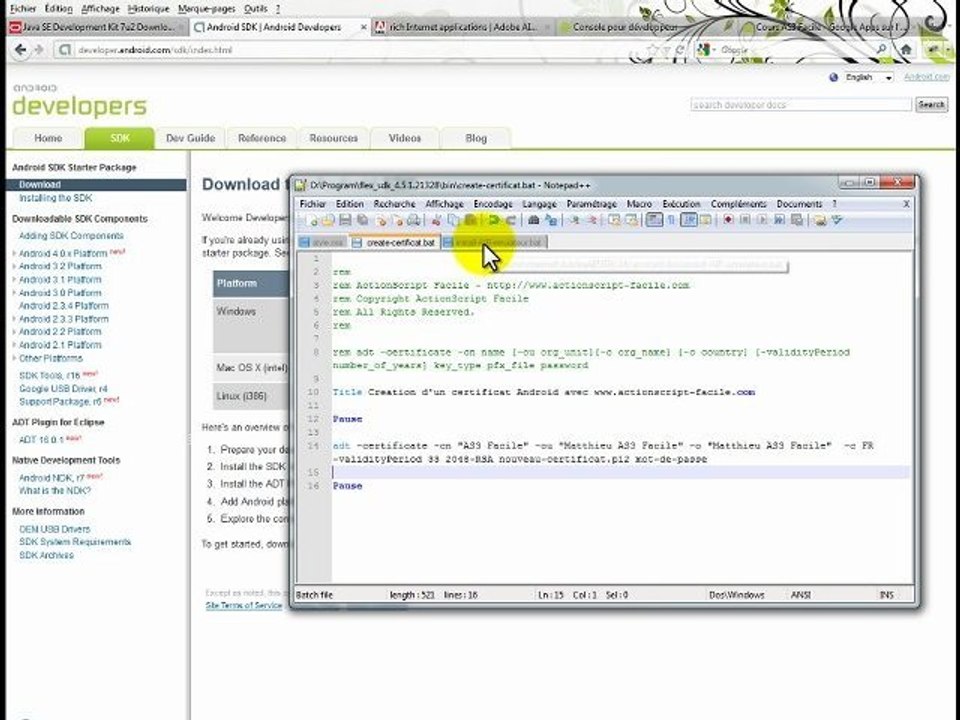The width and height of the screenshot is (960, 720).
Task: Click the browser address bar URL
Action: coord(155,50)
